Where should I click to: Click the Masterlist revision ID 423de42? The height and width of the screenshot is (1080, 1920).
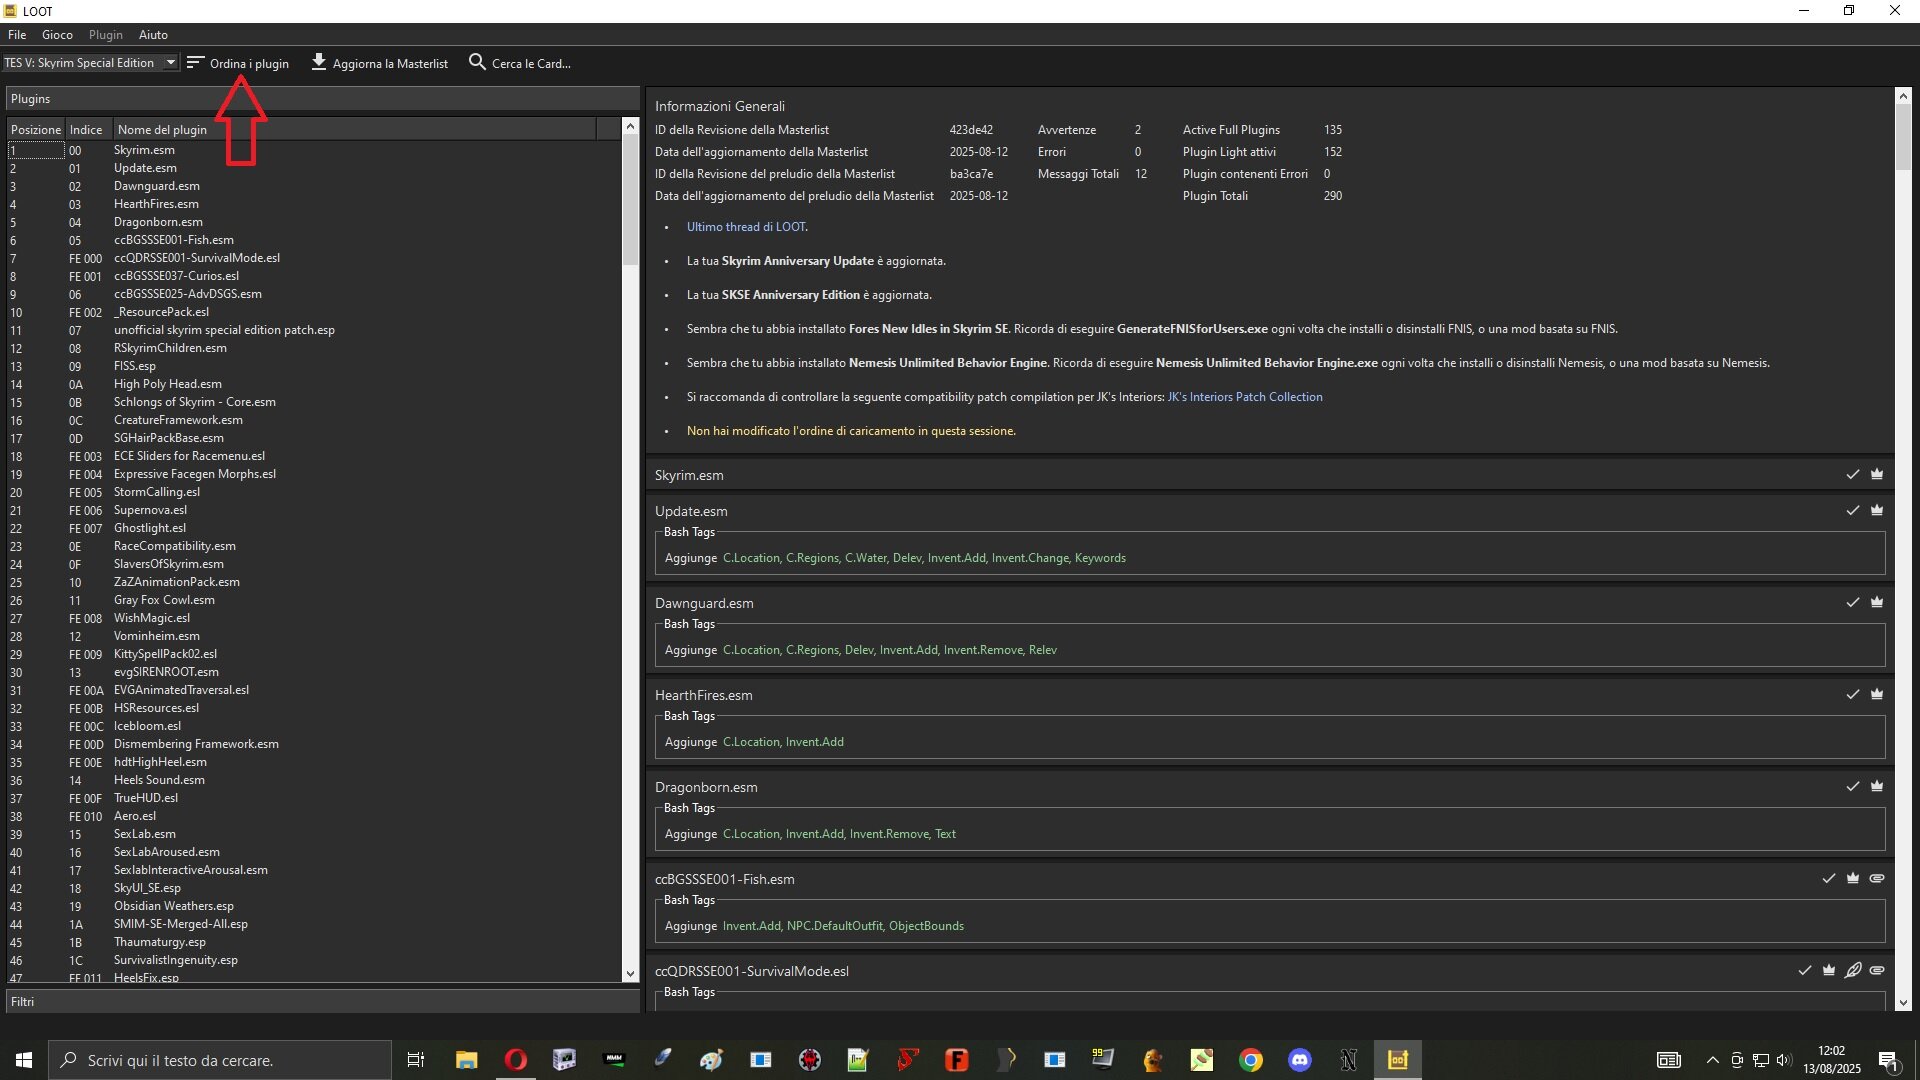[971, 130]
